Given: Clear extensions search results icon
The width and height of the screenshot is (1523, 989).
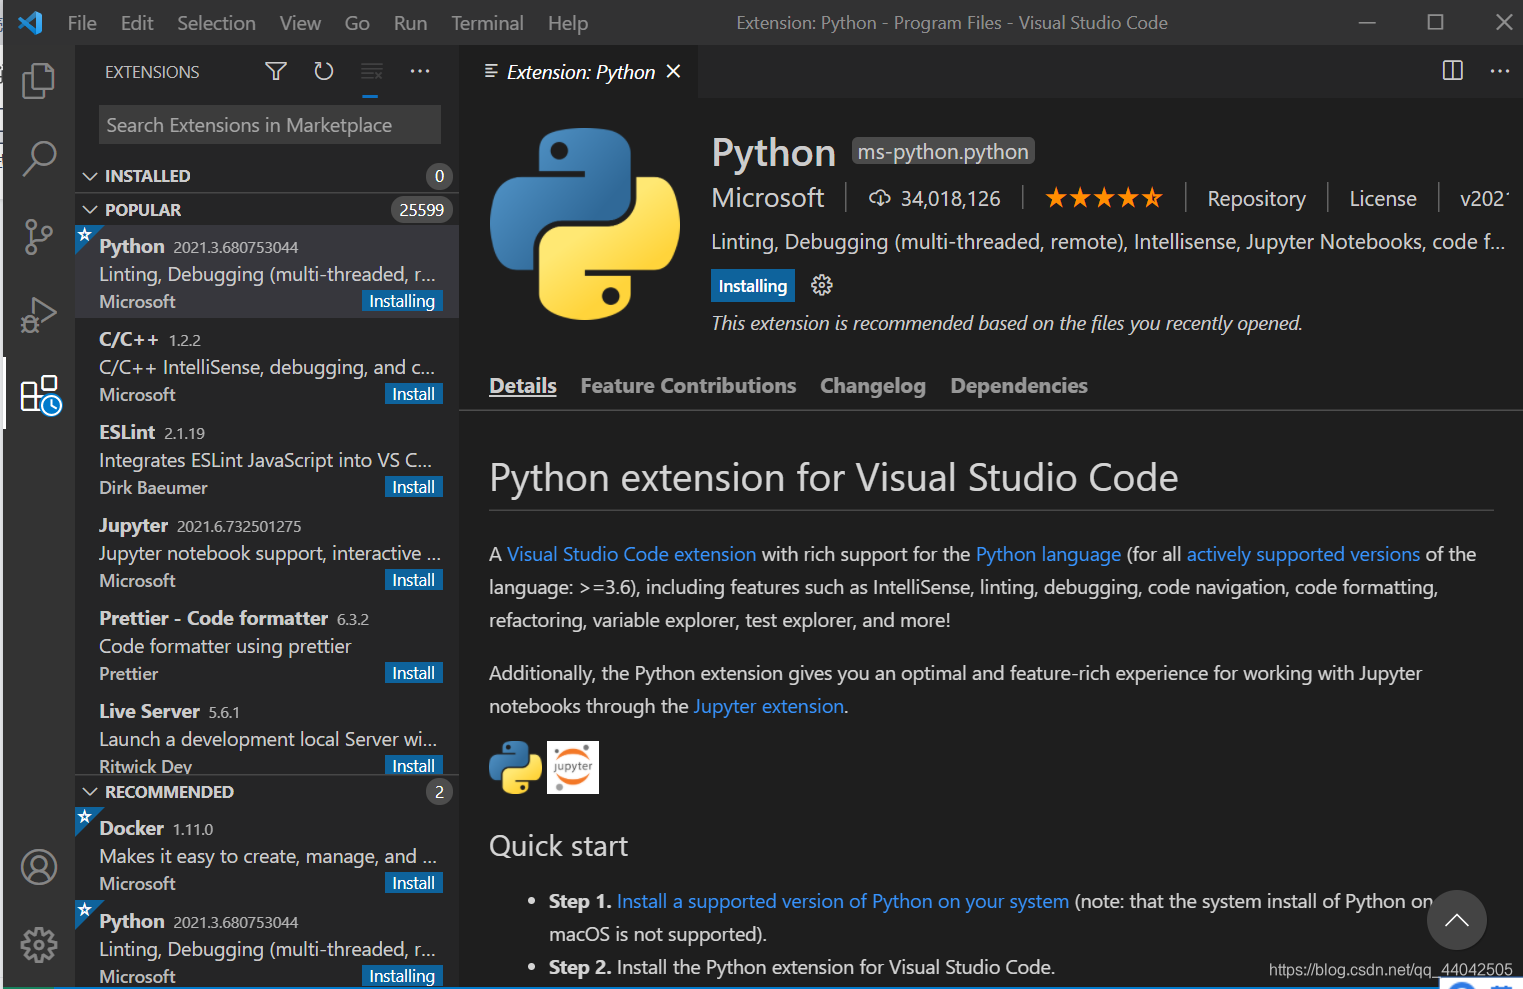Looking at the screenshot, I should (x=371, y=71).
